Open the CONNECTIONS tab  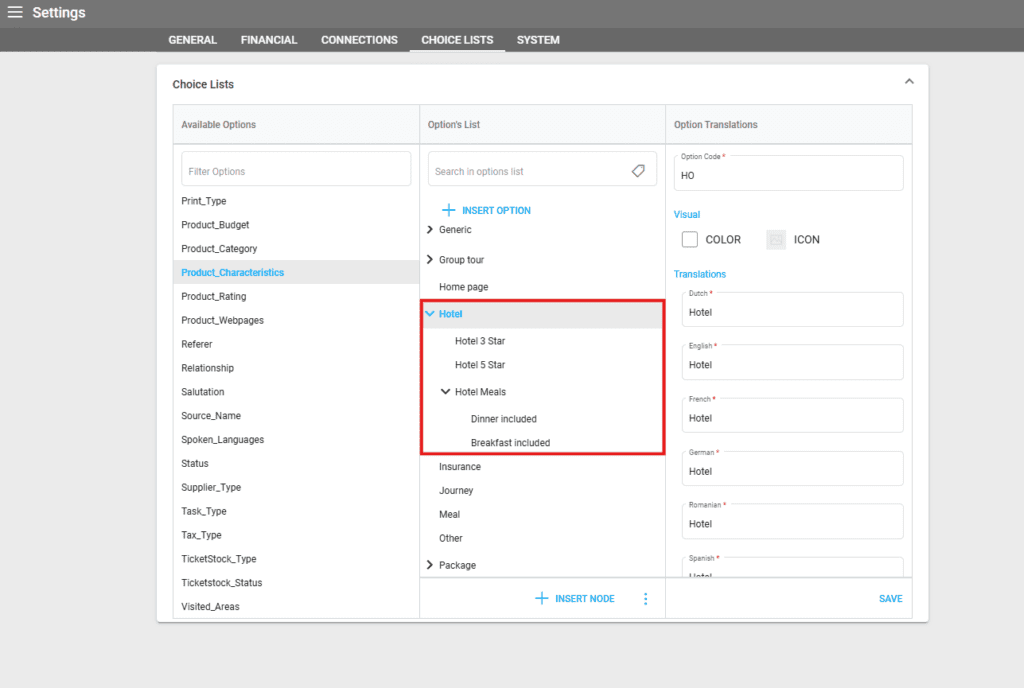point(359,40)
